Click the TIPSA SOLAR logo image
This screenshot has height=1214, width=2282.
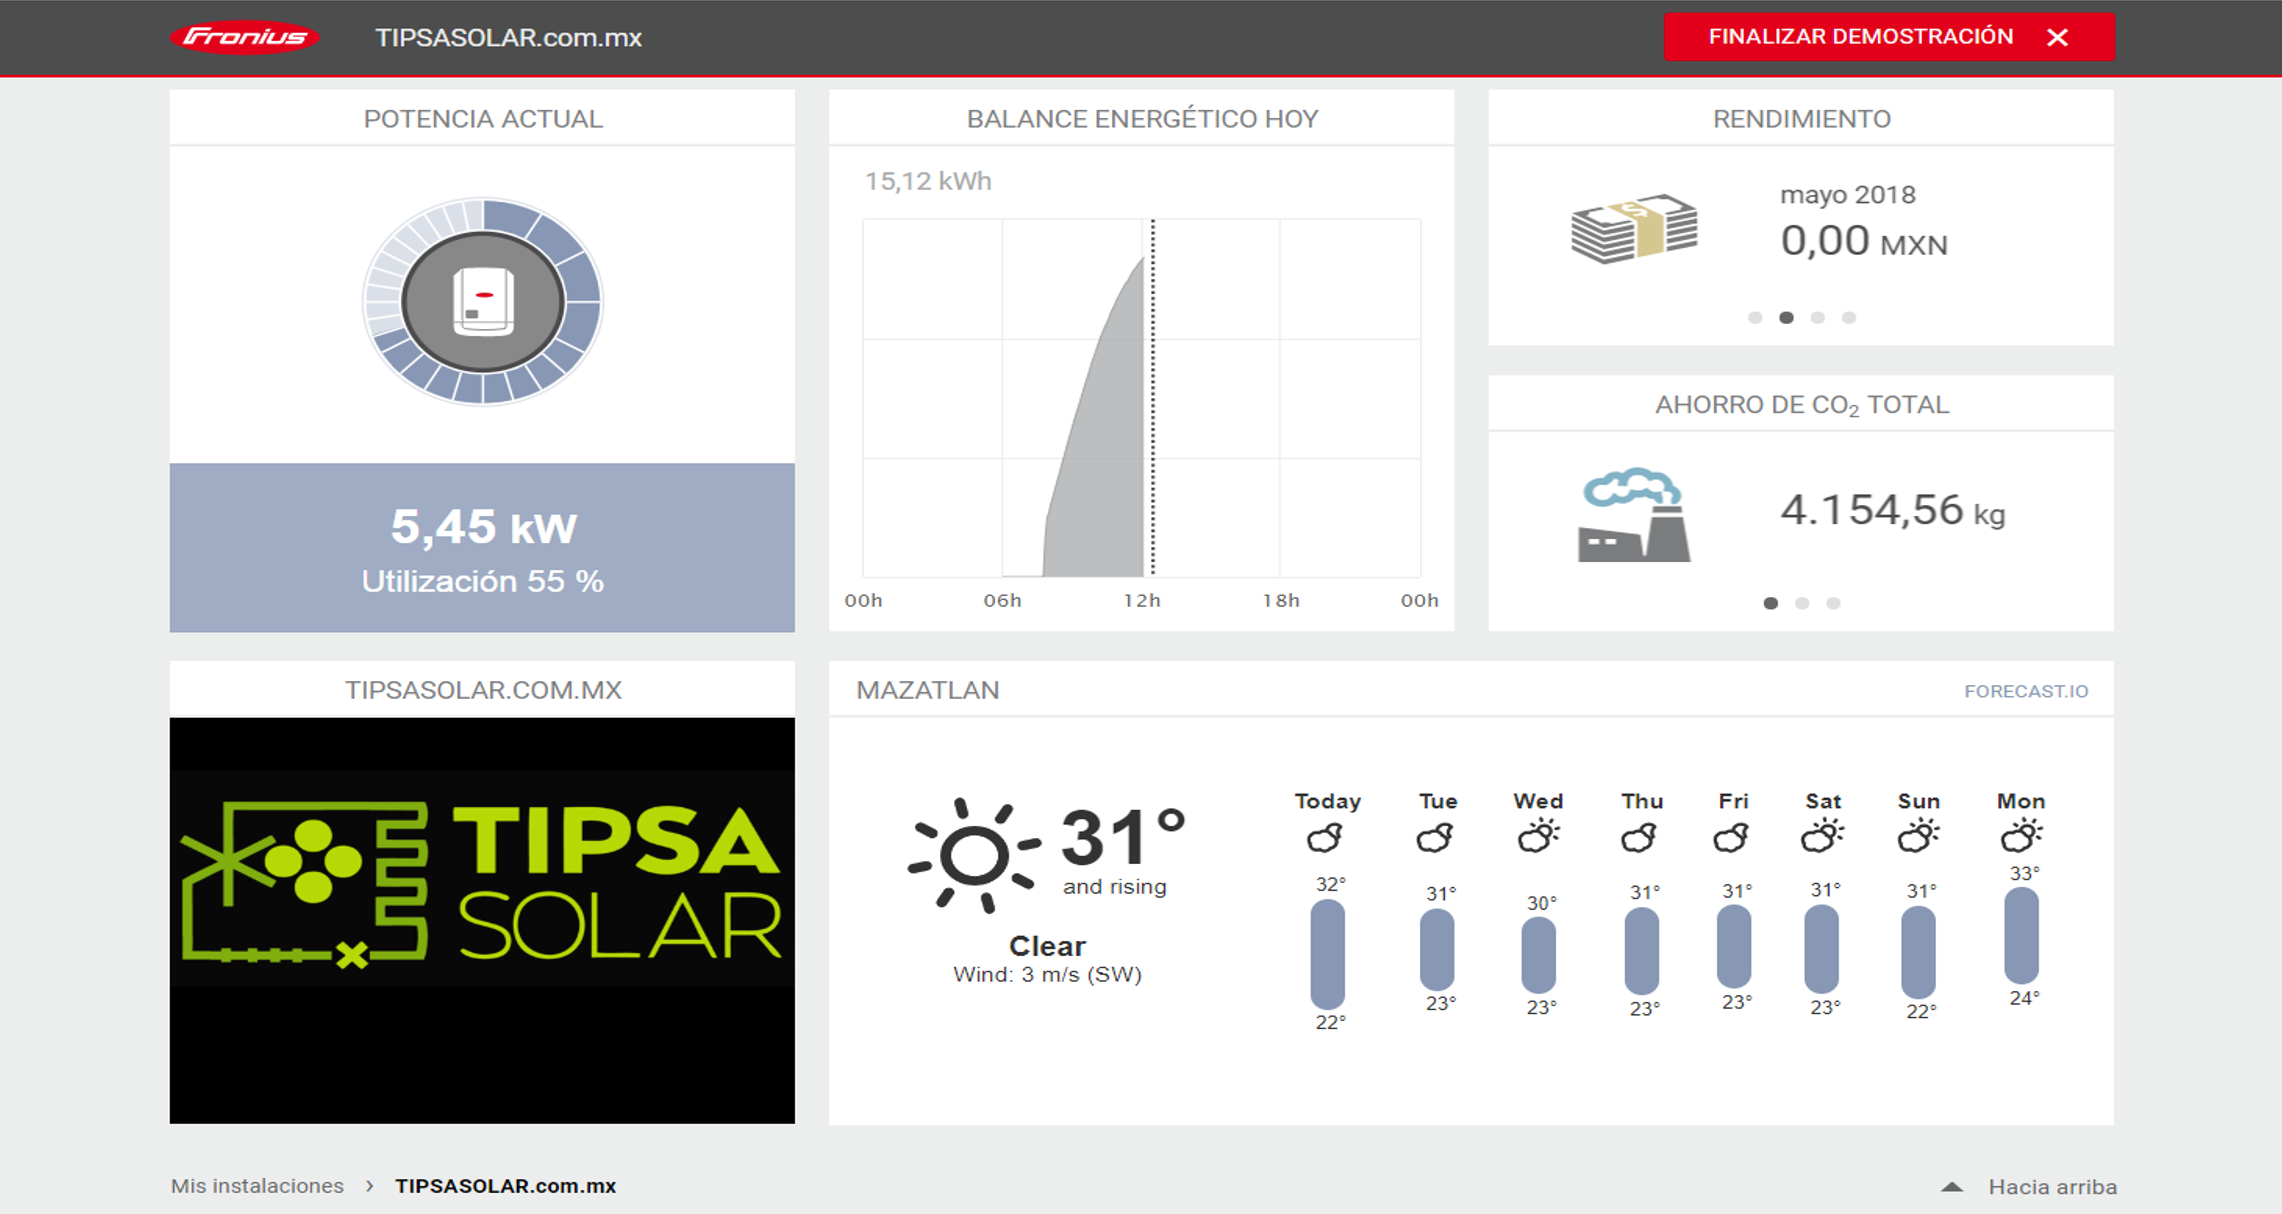pos(482,880)
